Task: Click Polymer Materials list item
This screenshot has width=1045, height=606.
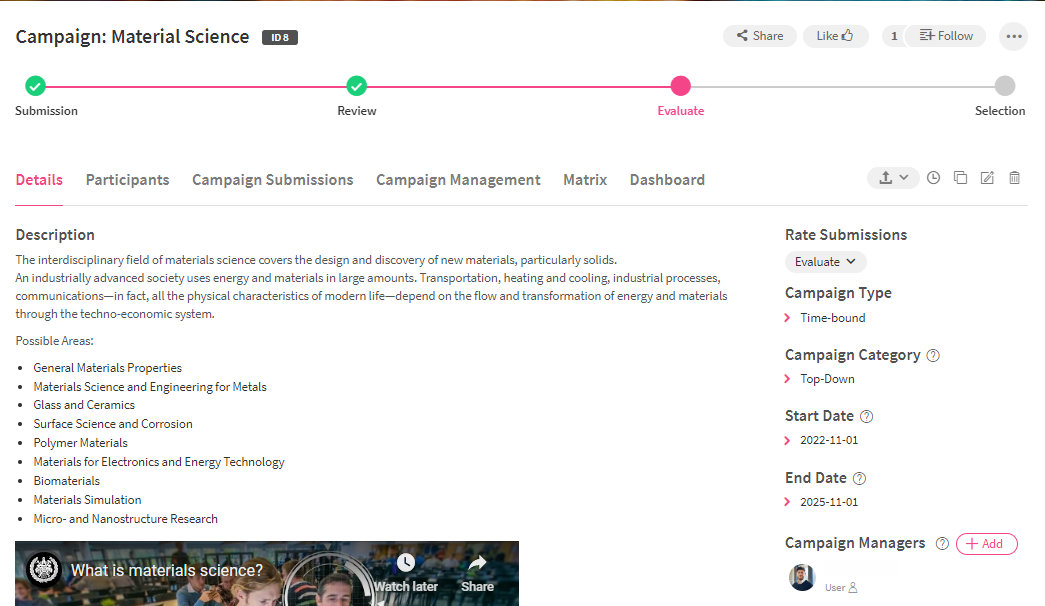Action: click(x=81, y=443)
